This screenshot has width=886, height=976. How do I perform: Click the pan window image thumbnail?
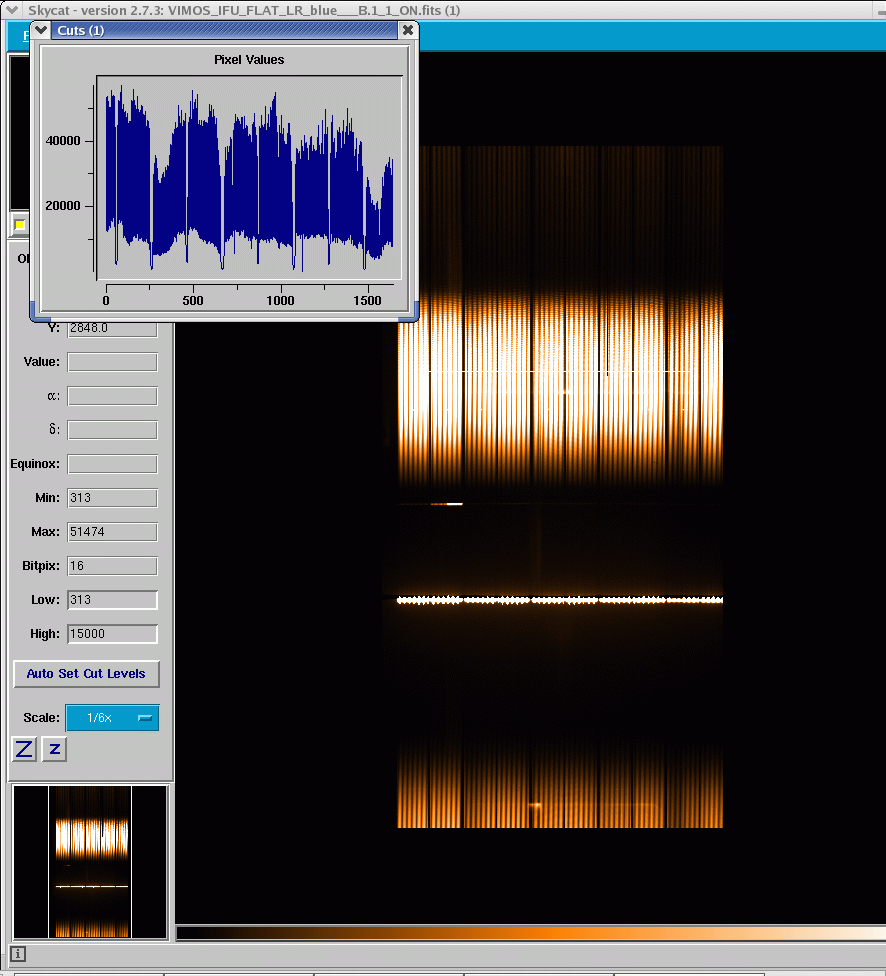90,861
